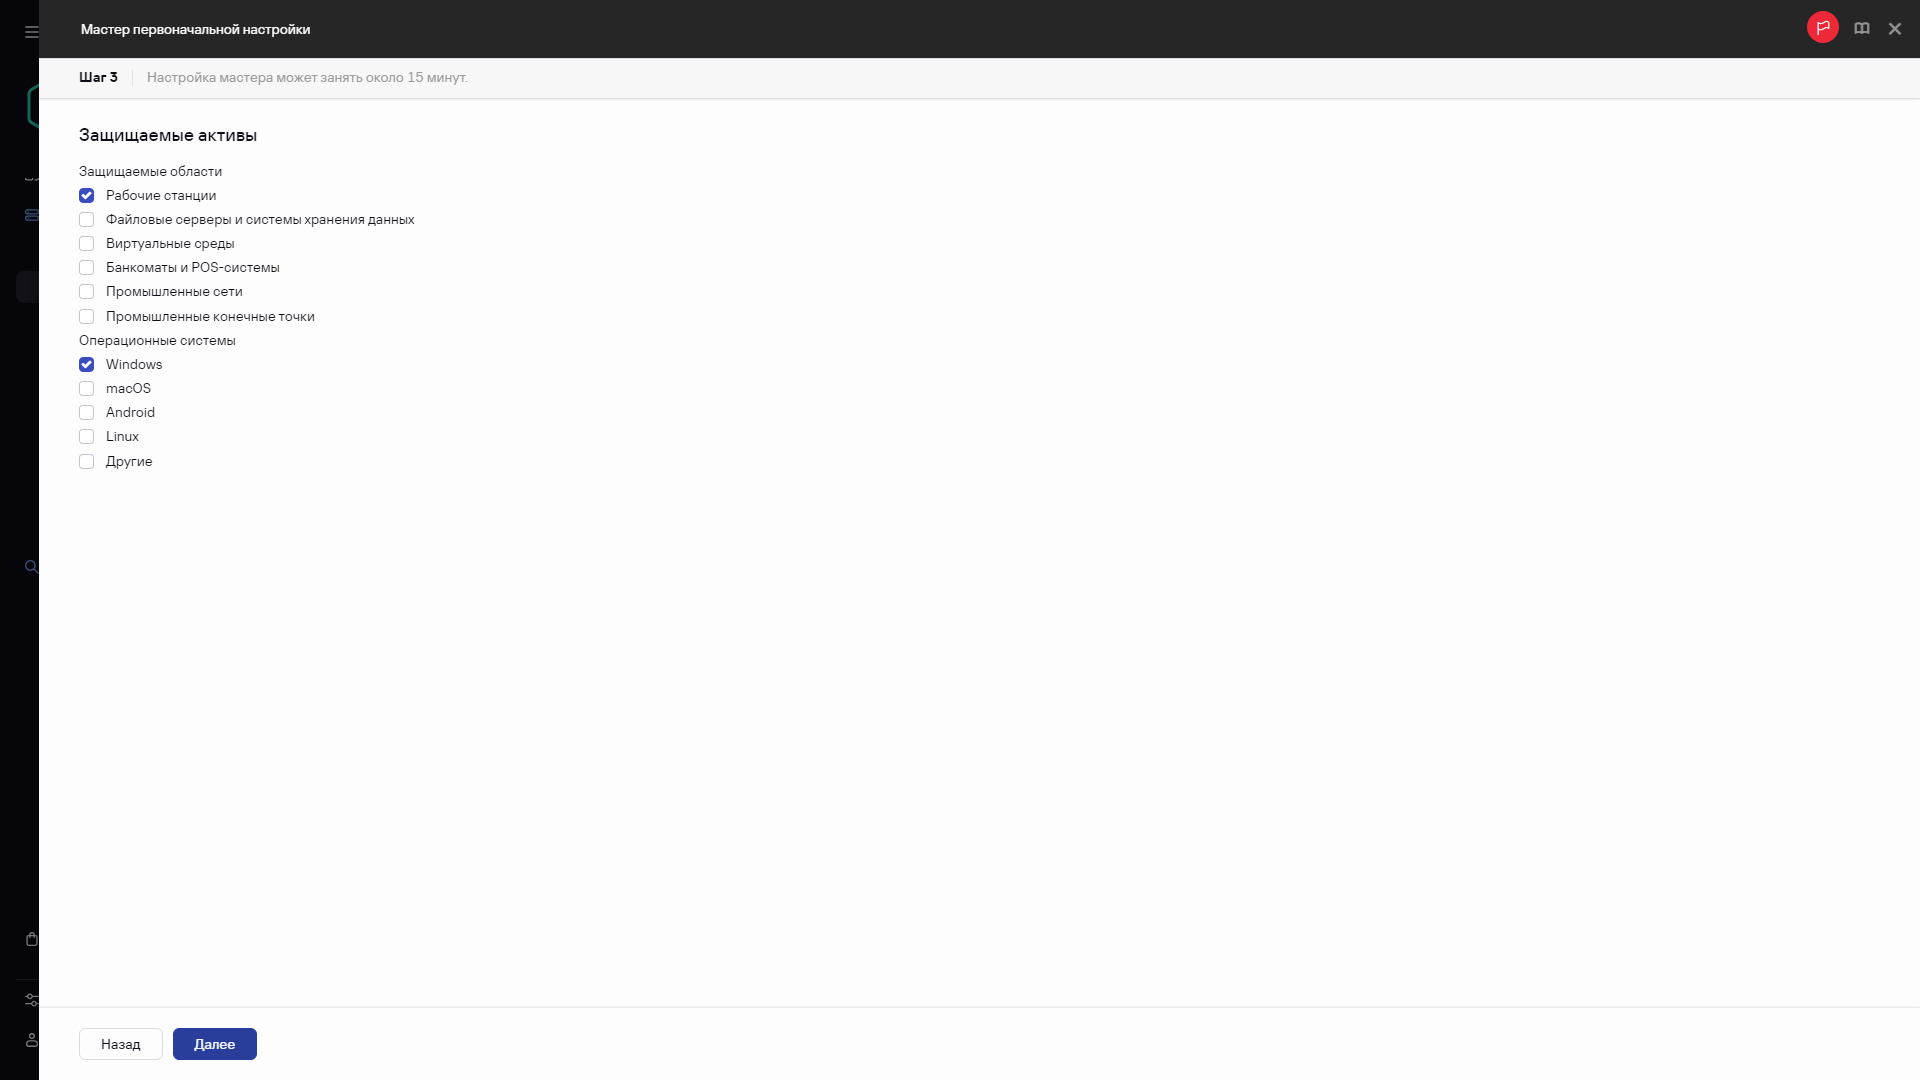Go back with the Назад button
The height and width of the screenshot is (1080, 1920).
pyautogui.click(x=121, y=1044)
